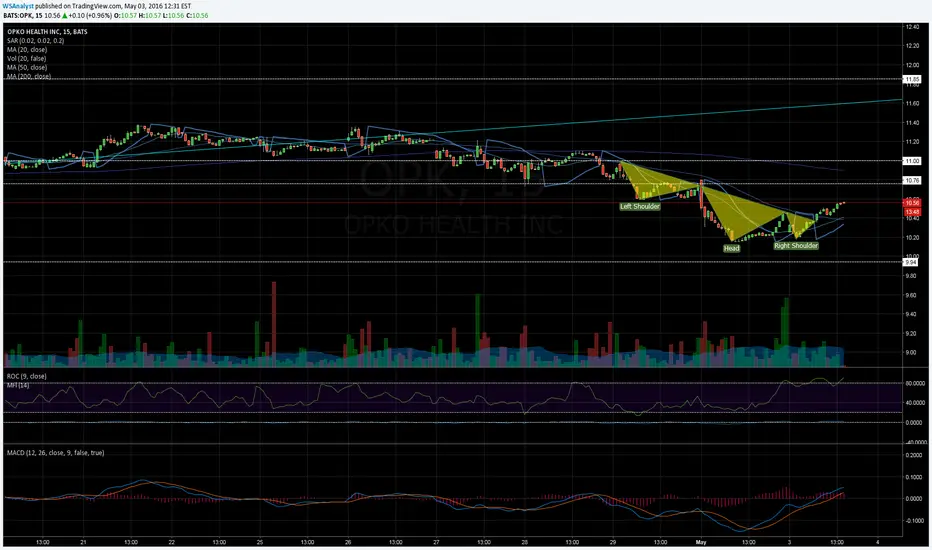Select the Head pattern label
Screen dimensions: 932x550
point(732,249)
